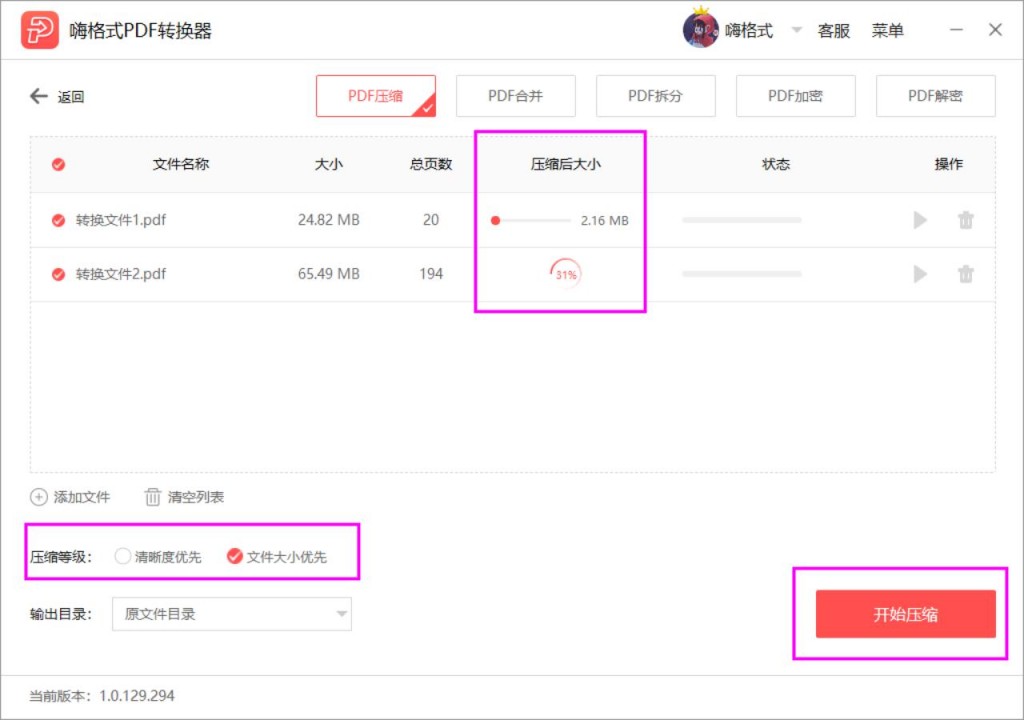Viewport: 1024px width, 720px height.
Task: Click the 24.82 MB size value
Action: 328,220
